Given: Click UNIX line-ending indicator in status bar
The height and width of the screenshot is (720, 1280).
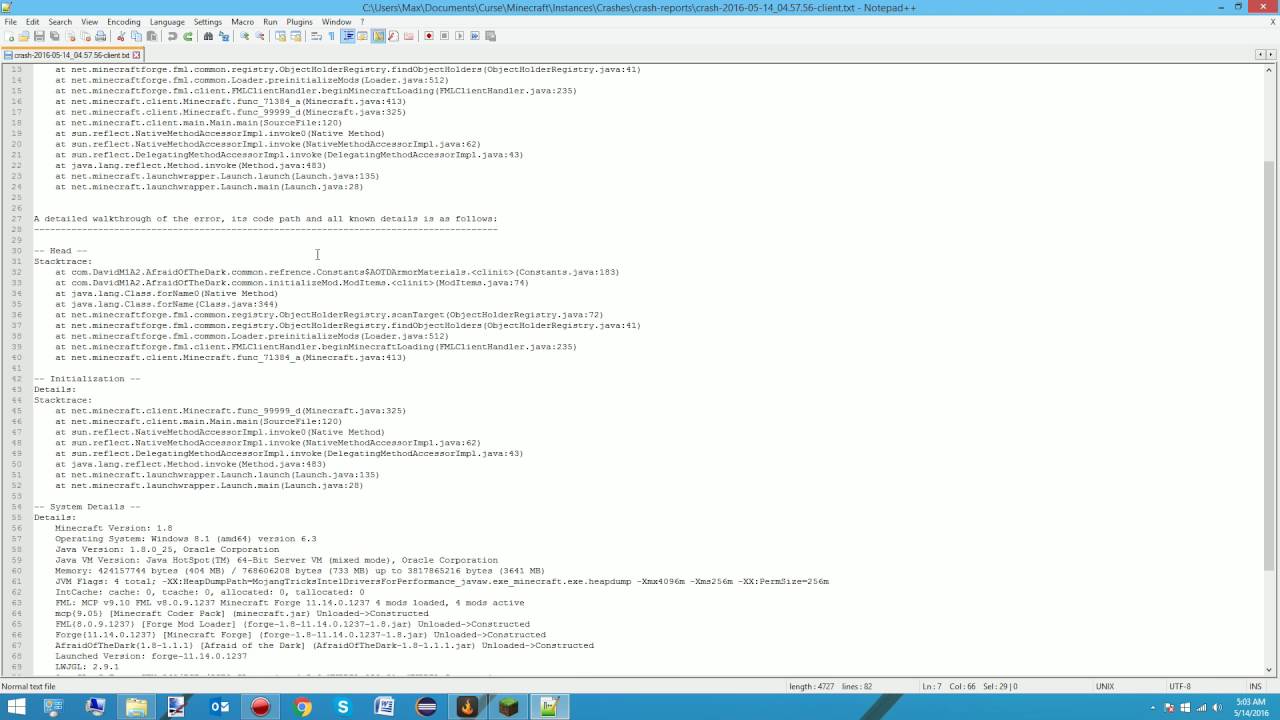Looking at the screenshot, I should point(1105,686).
